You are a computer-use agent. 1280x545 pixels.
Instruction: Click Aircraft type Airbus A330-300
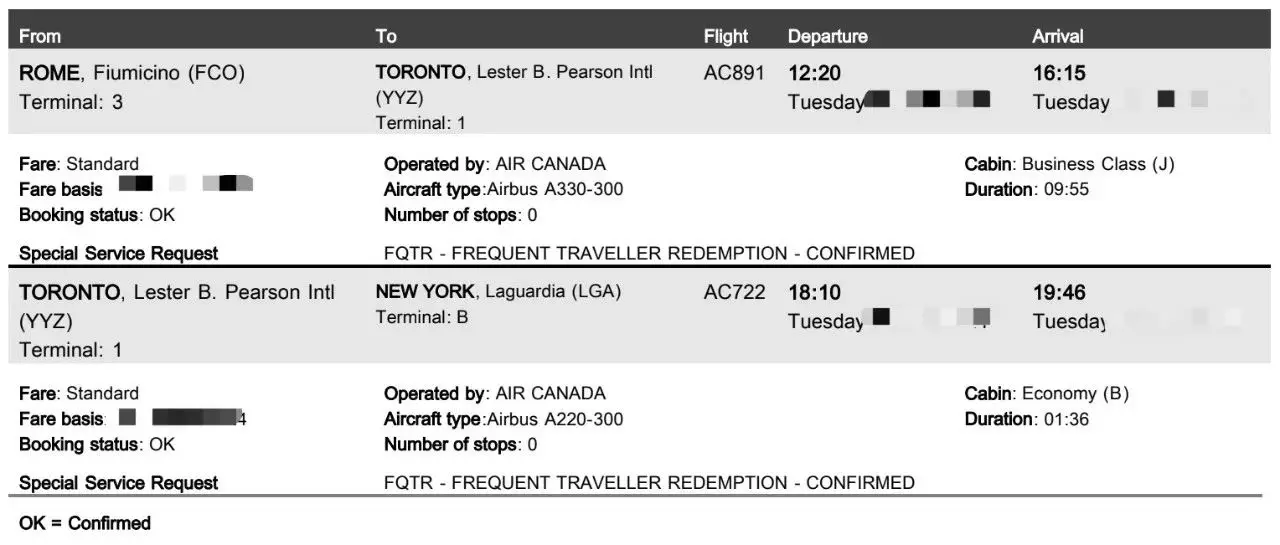click(504, 190)
